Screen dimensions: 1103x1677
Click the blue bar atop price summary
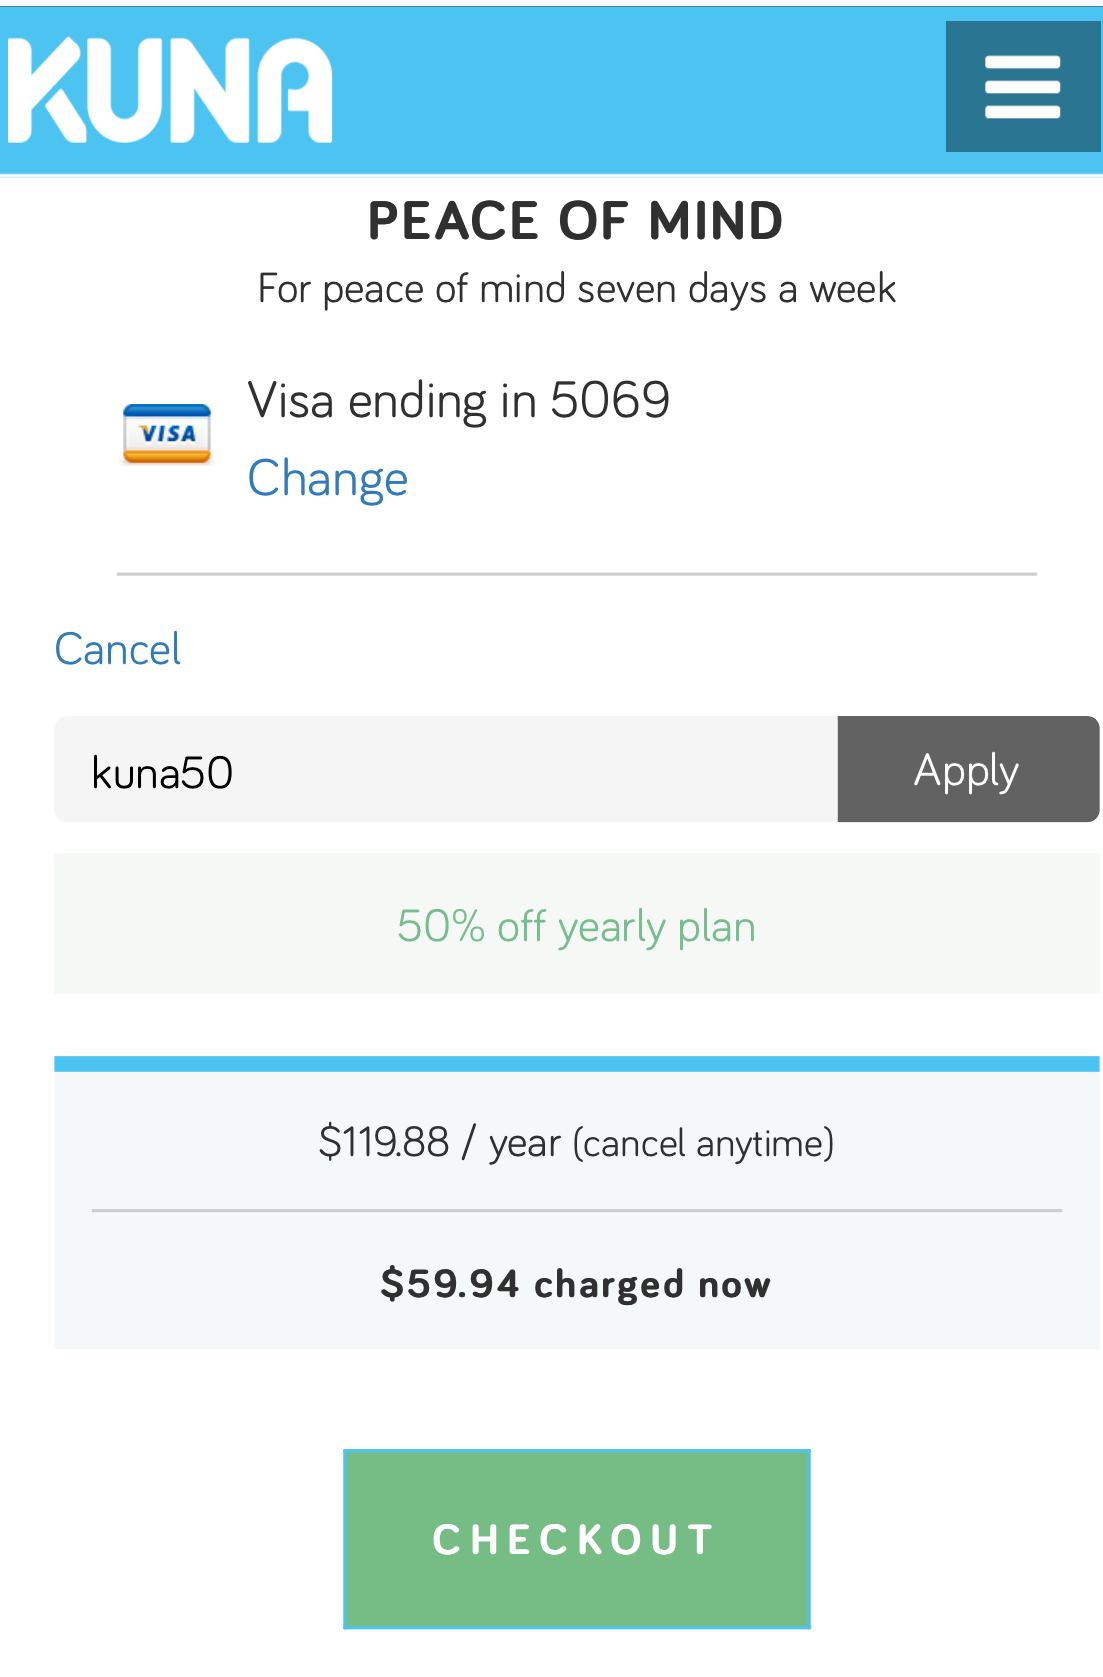(x=576, y=1064)
